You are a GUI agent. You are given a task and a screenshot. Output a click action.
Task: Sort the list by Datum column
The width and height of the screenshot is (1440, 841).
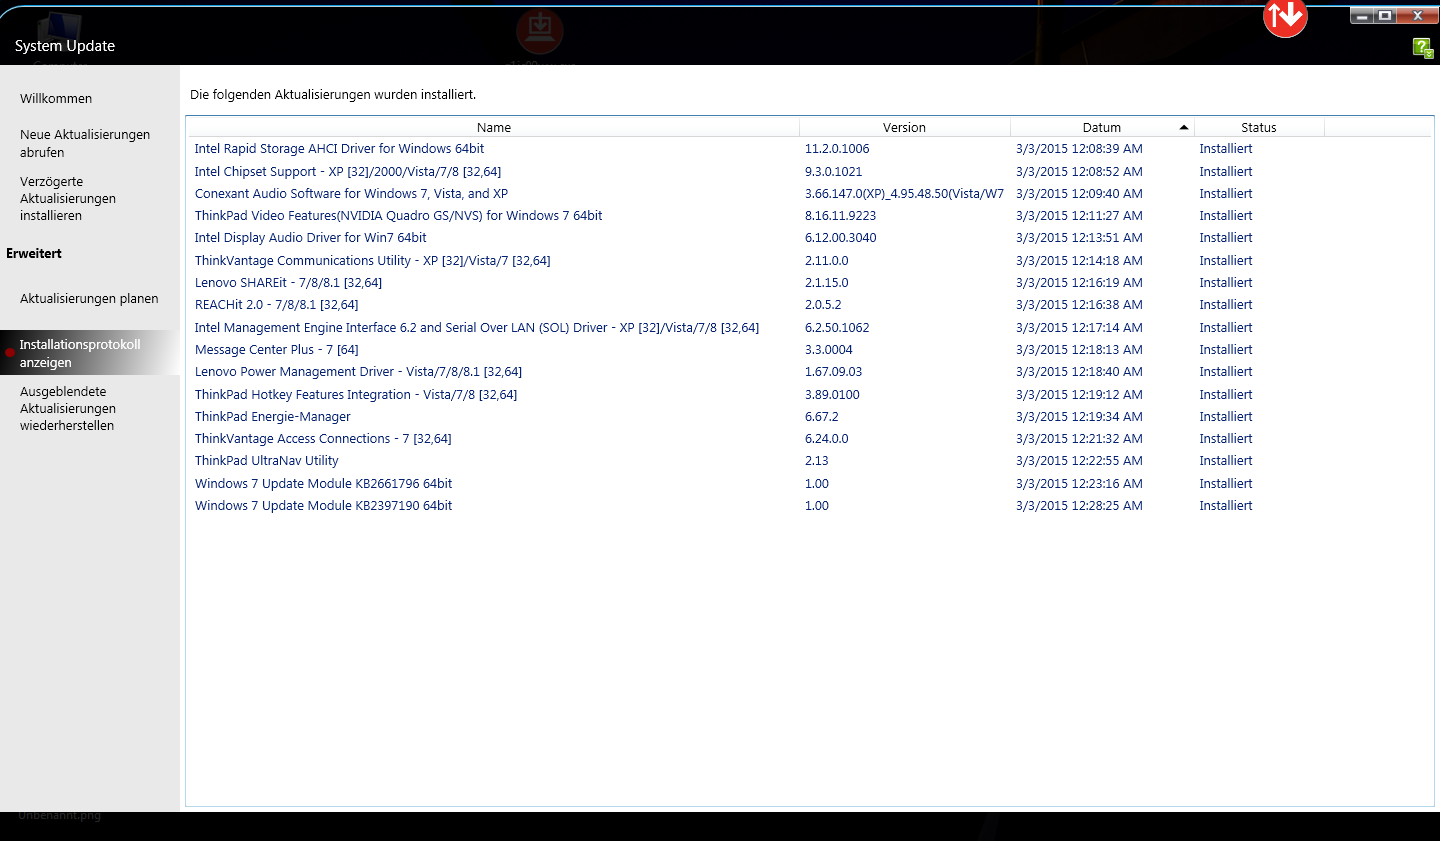[1101, 128]
